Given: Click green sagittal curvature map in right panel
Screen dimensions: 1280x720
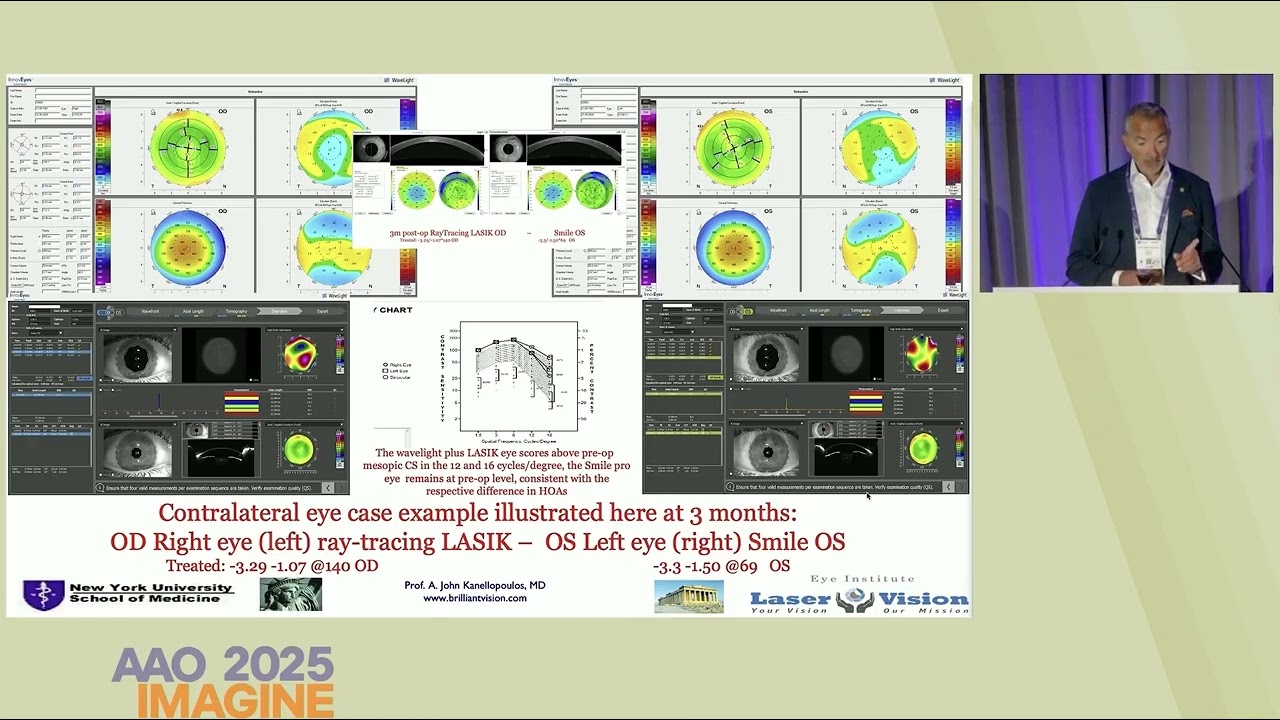Looking at the screenshot, I should (923, 449).
